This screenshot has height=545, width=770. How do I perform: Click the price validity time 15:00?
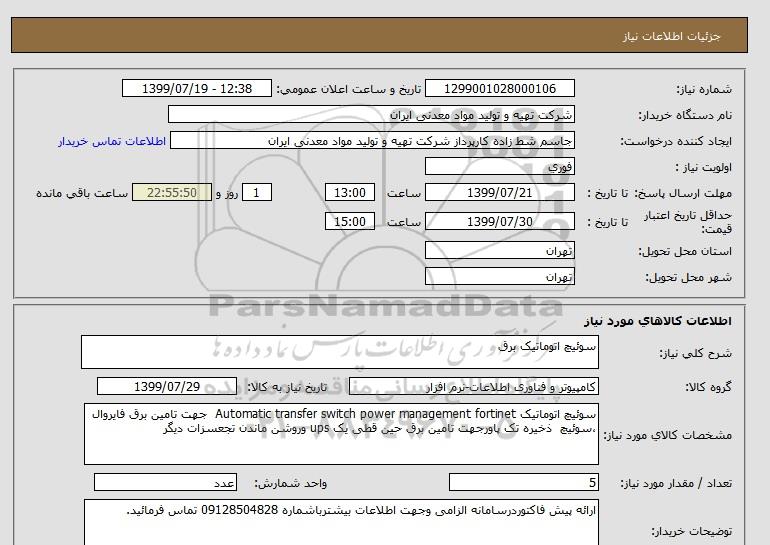click(350, 221)
